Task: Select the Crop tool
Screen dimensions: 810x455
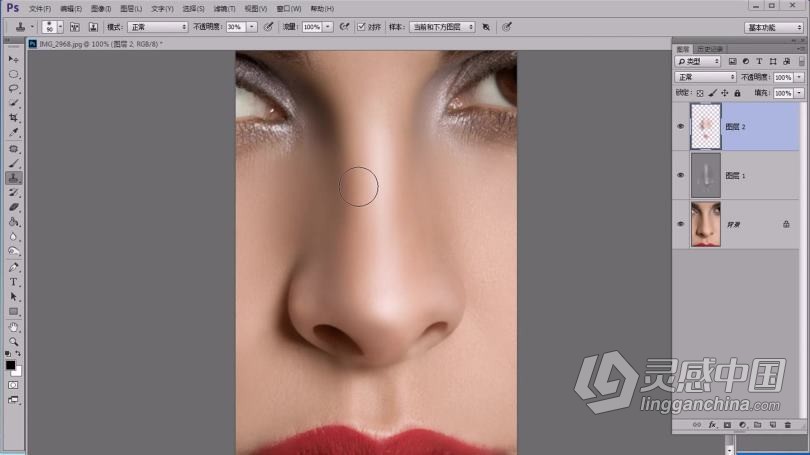Action: pos(13,118)
